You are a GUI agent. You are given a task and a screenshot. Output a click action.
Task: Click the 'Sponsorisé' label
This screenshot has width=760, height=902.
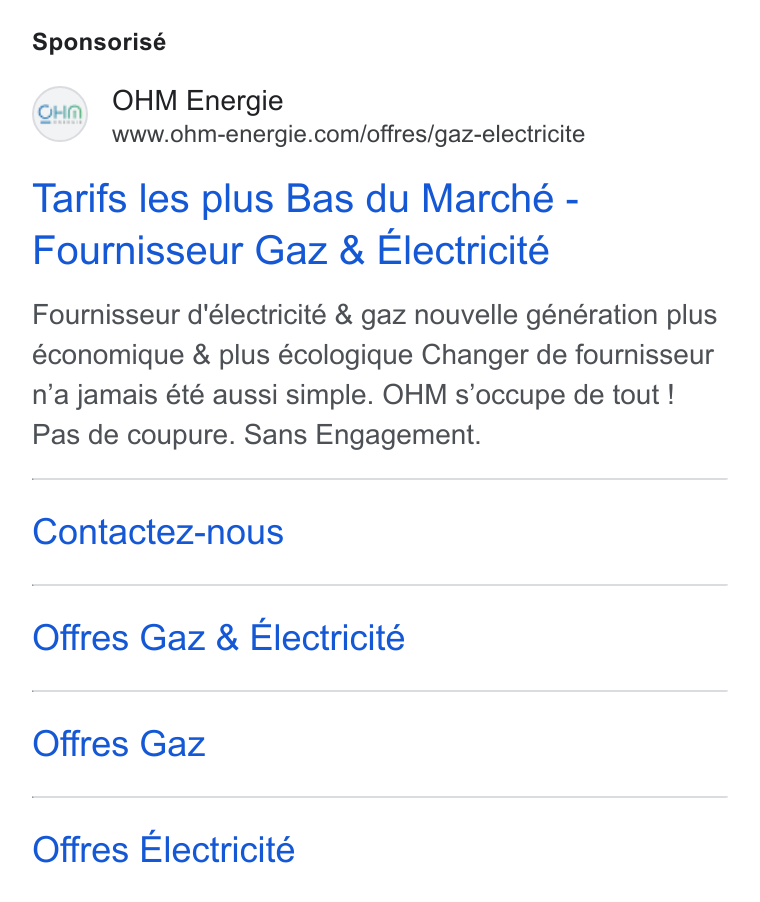pos(99,42)
